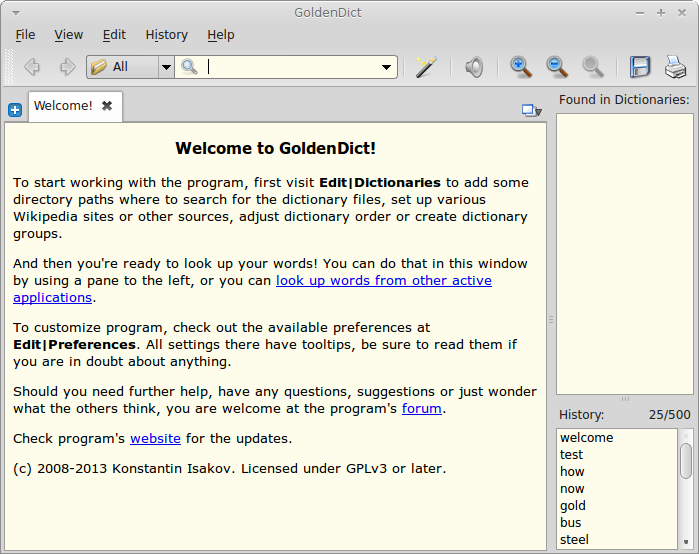Open the Help menu
699x554 pixels.
pos(221,35)
